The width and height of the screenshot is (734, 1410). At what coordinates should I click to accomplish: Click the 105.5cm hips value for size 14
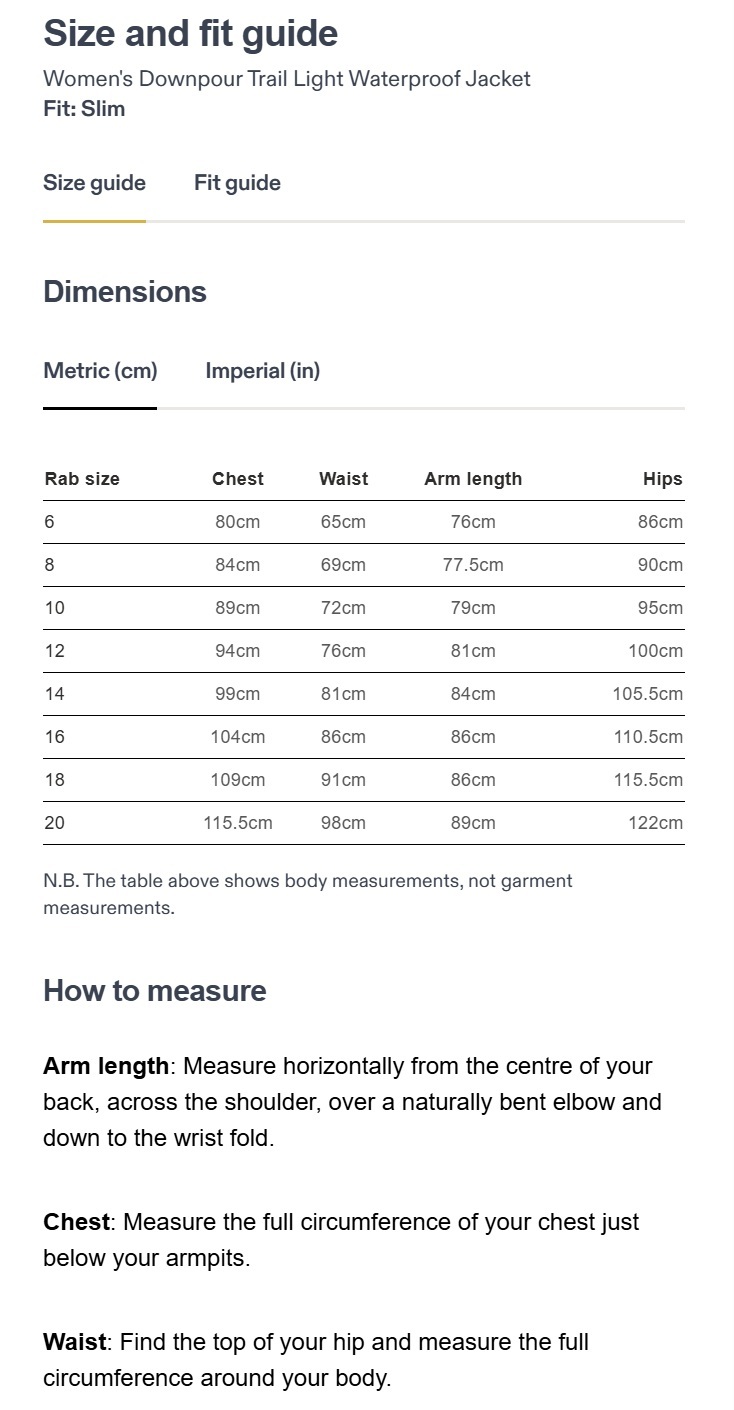647,694
